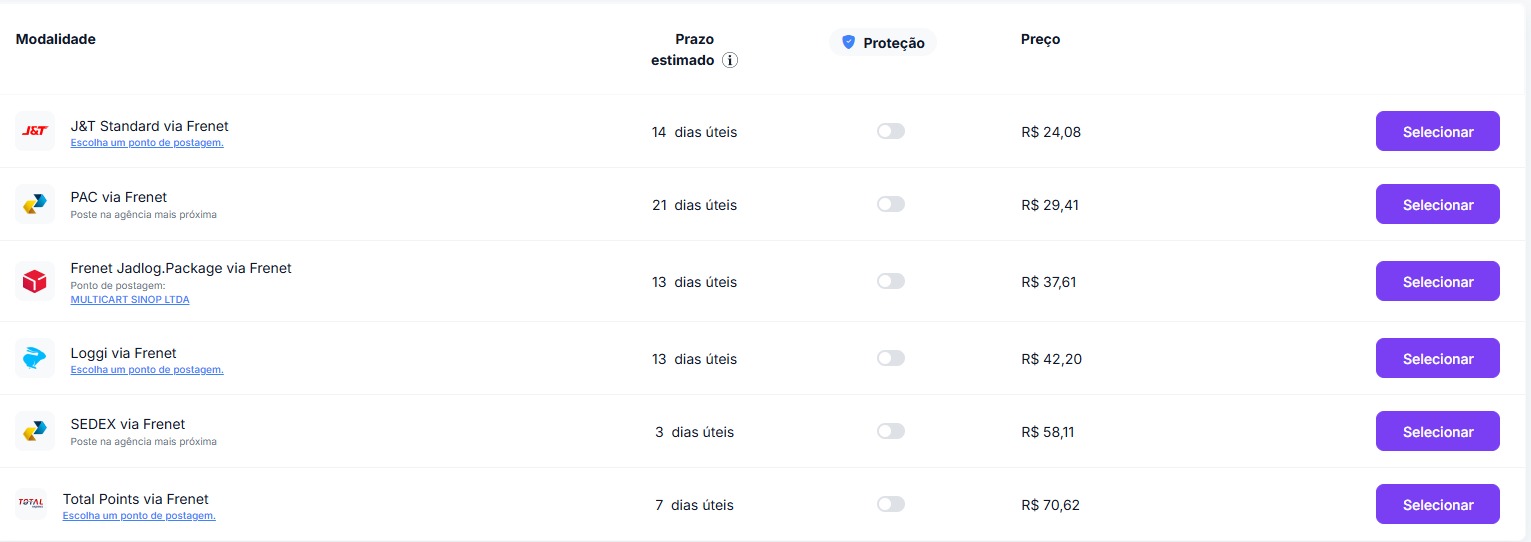
Task: Select the J&T Standard shipping option
Action: pos(1437,131)
